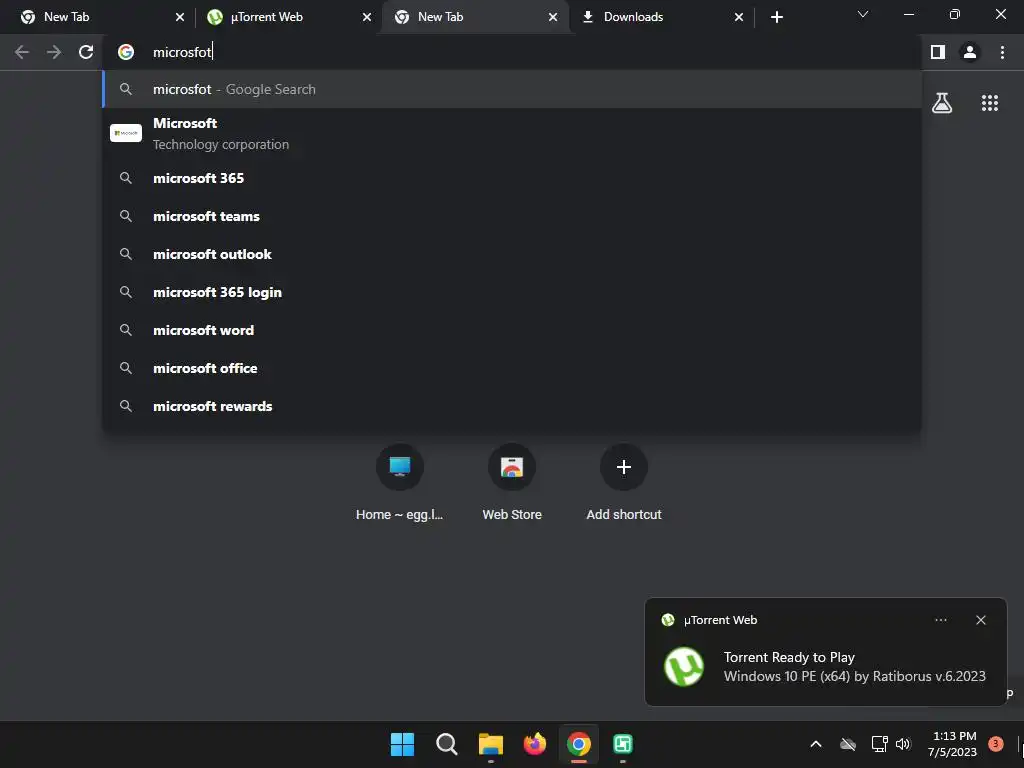Viewport: 1024px width, 768px height.
Task: Open the green app on taskbar
Action: click(x=622, y=744)
